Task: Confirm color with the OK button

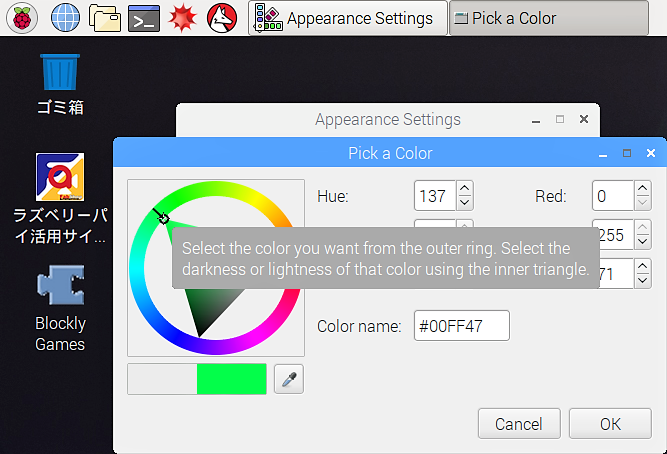Action: [x=610, y=424]
